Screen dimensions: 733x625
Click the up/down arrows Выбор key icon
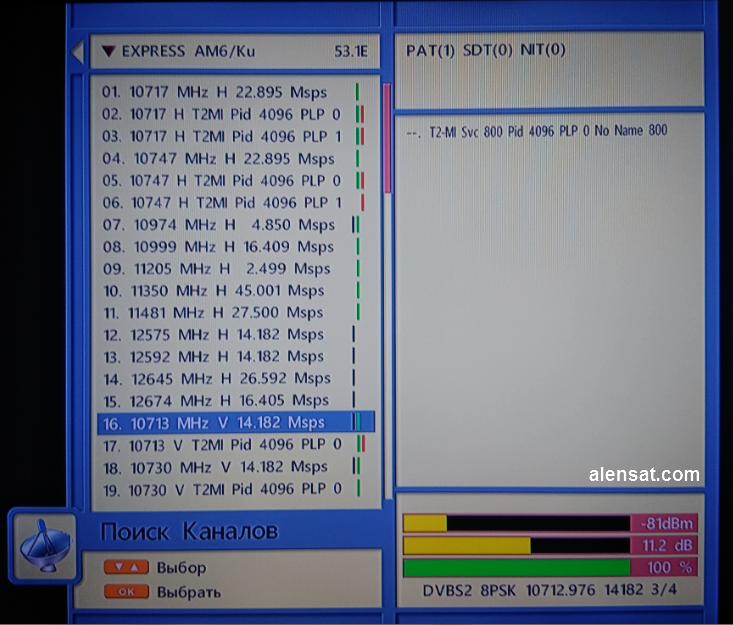tap(126, 568)
